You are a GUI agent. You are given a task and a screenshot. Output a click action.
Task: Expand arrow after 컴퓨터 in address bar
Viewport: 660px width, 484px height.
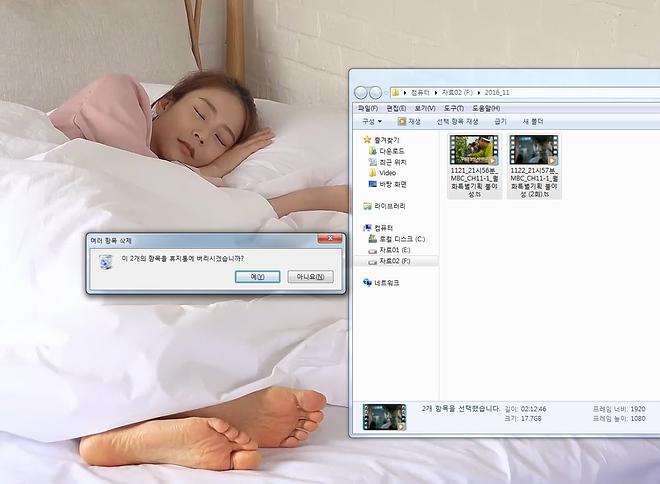click(x=436, y=93)
